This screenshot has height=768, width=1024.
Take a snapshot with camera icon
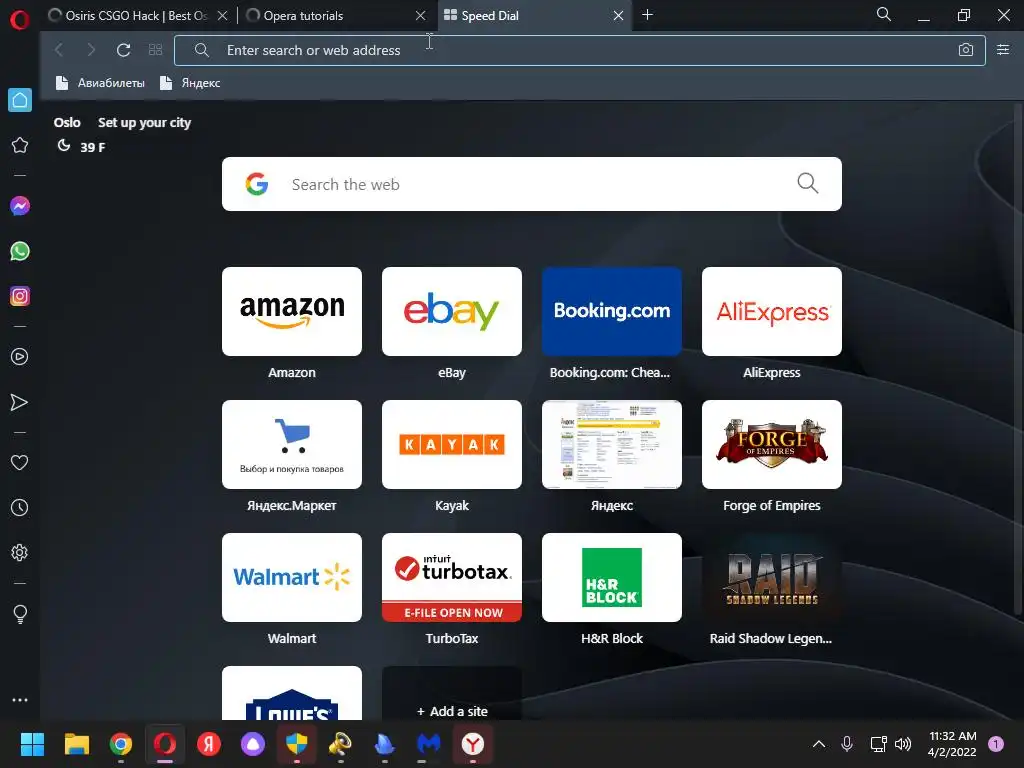966,50
